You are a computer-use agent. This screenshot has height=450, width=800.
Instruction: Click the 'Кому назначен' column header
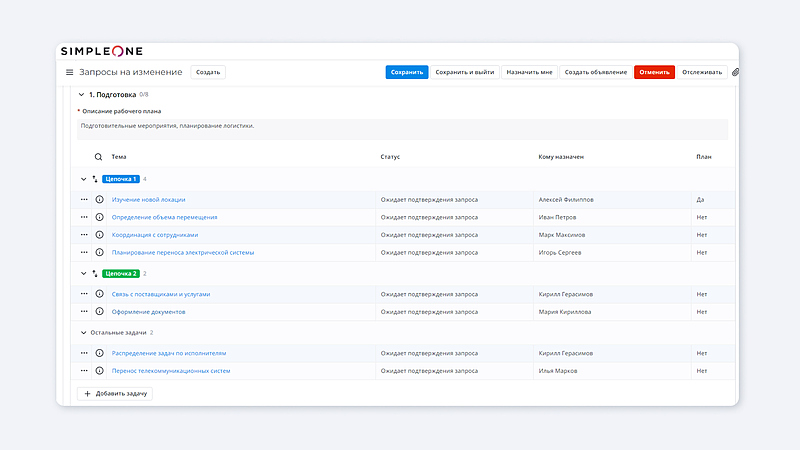(x=560, y=157)
